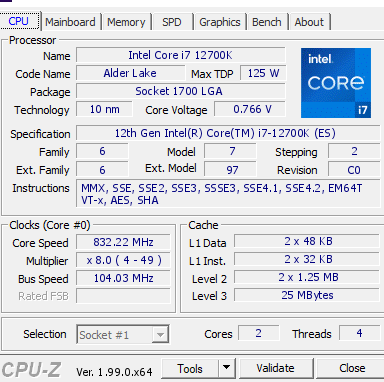Screen dimensions: 384x382
Task: Click the L1 Data 2 x 48 KB value
Action: pos(307,241)
